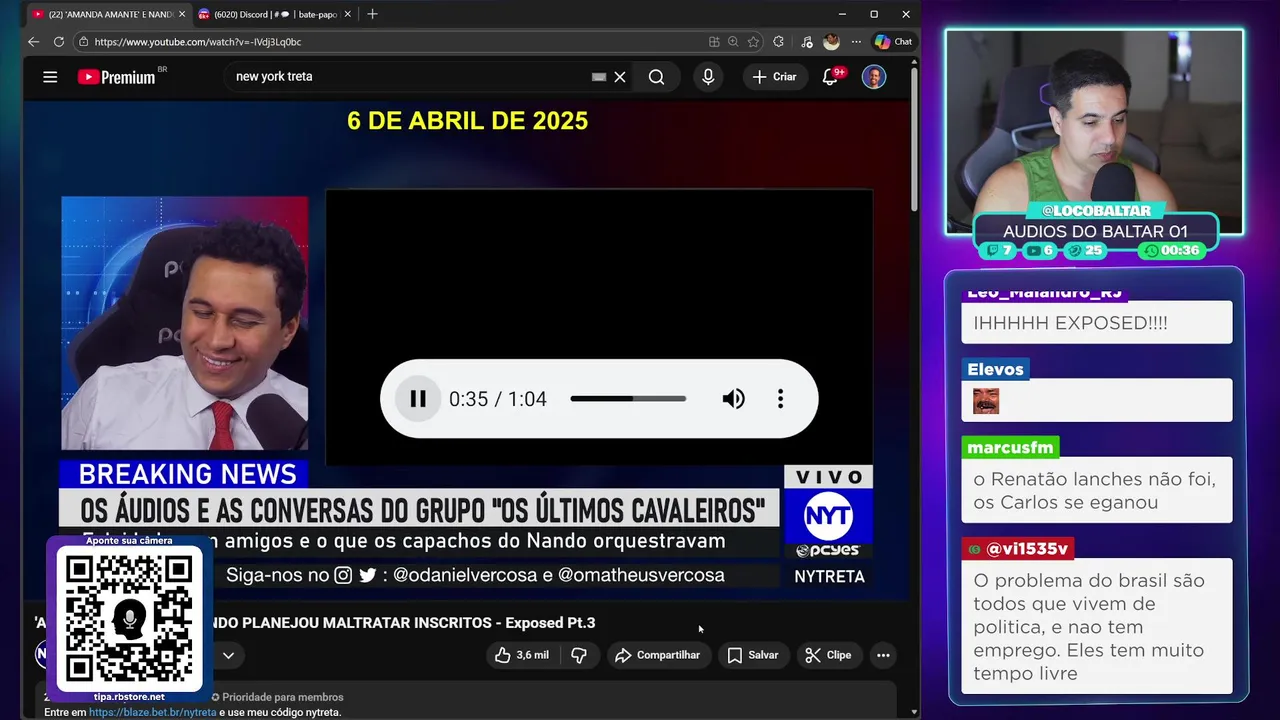Create a clip with Clipe button

pos(828,655)
